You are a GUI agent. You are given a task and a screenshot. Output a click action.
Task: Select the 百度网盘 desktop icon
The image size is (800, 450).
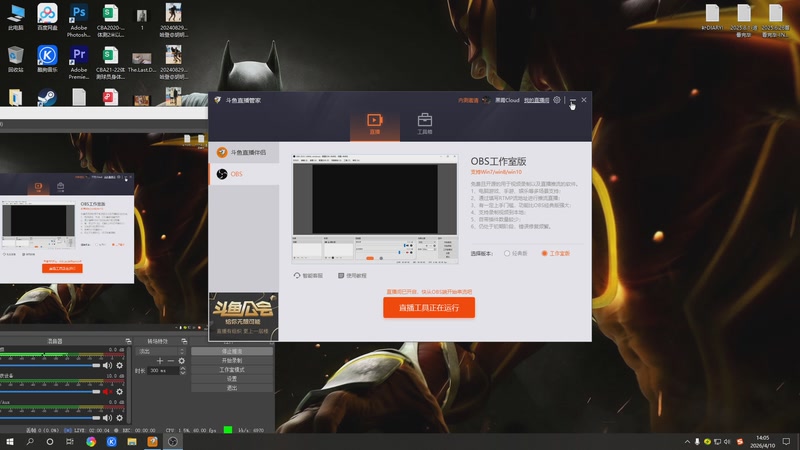[47, 18]
